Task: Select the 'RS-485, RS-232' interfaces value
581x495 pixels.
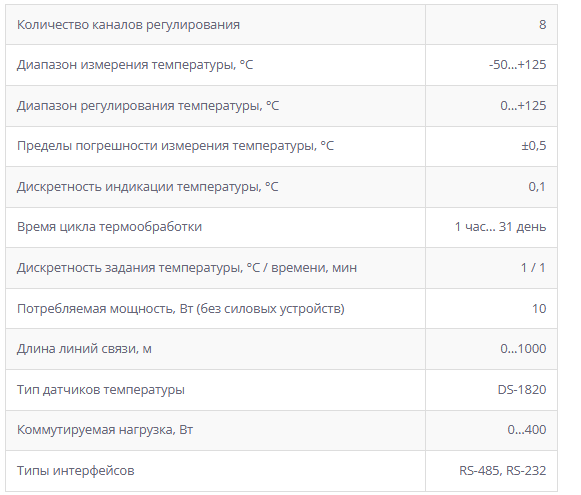Action: [x=502, y=471]
